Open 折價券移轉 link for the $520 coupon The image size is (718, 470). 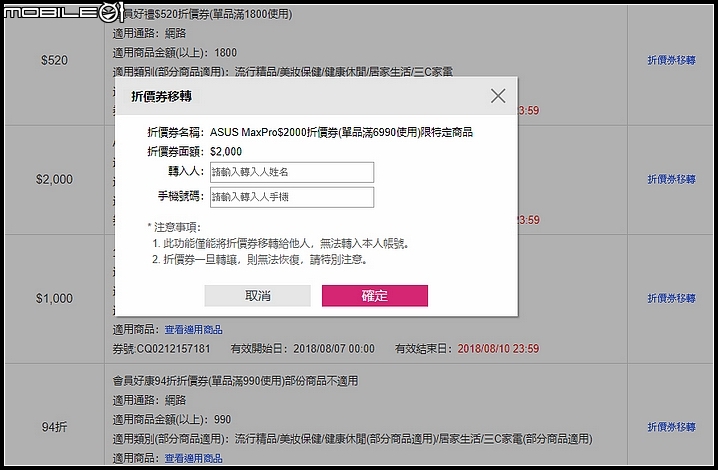[671, 60]
